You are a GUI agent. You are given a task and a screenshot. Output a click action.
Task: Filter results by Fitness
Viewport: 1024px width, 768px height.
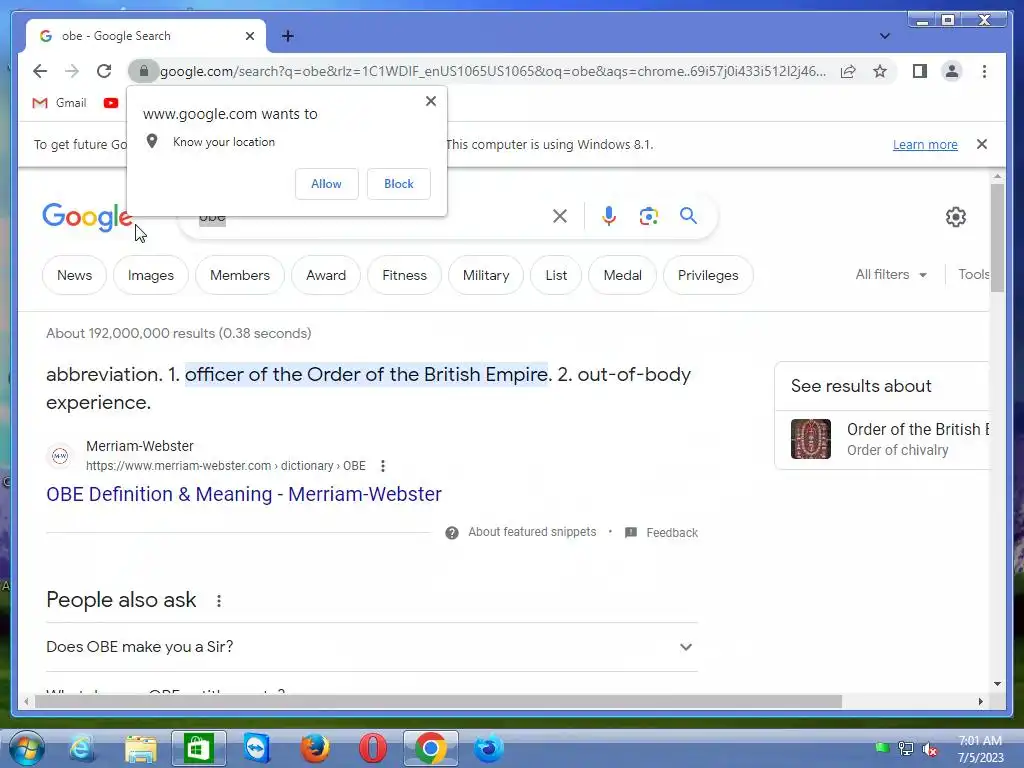404,275
